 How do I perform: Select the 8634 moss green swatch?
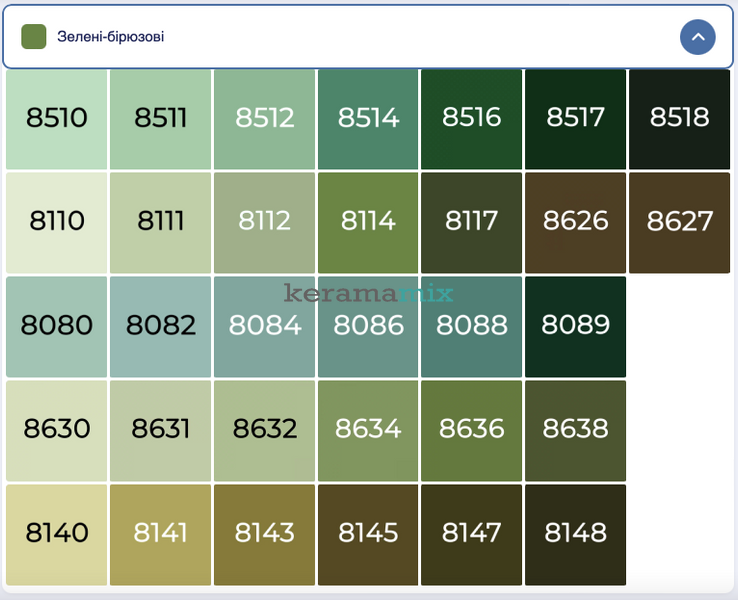point(368,431)
